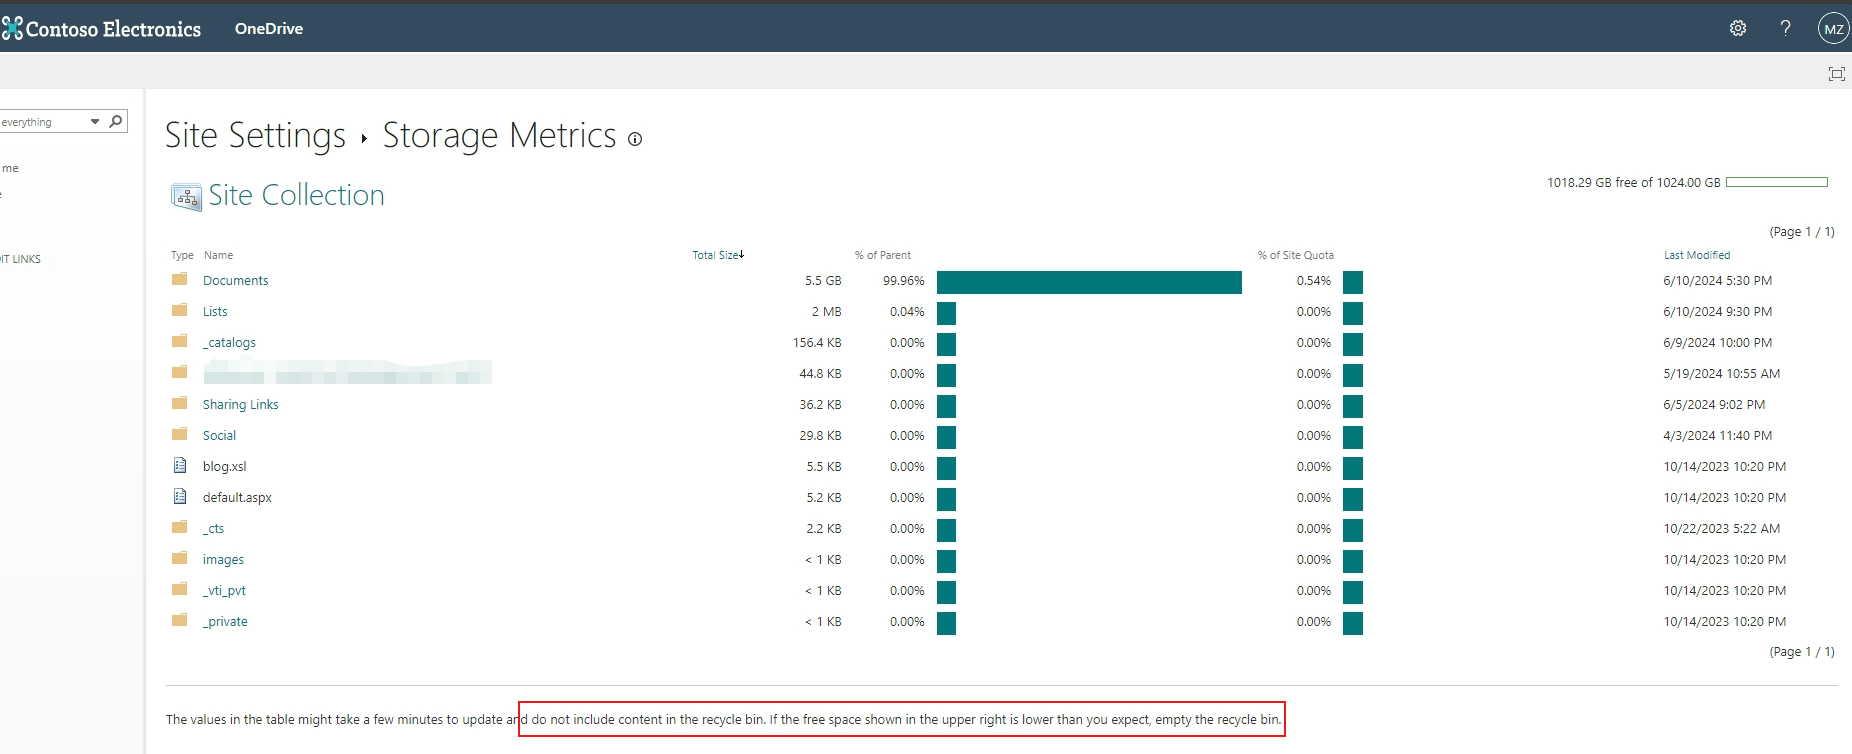The width and height of the screenshot is (1852, 754).
Task: Click the focus on content icon
Action: click(1836, 74)
